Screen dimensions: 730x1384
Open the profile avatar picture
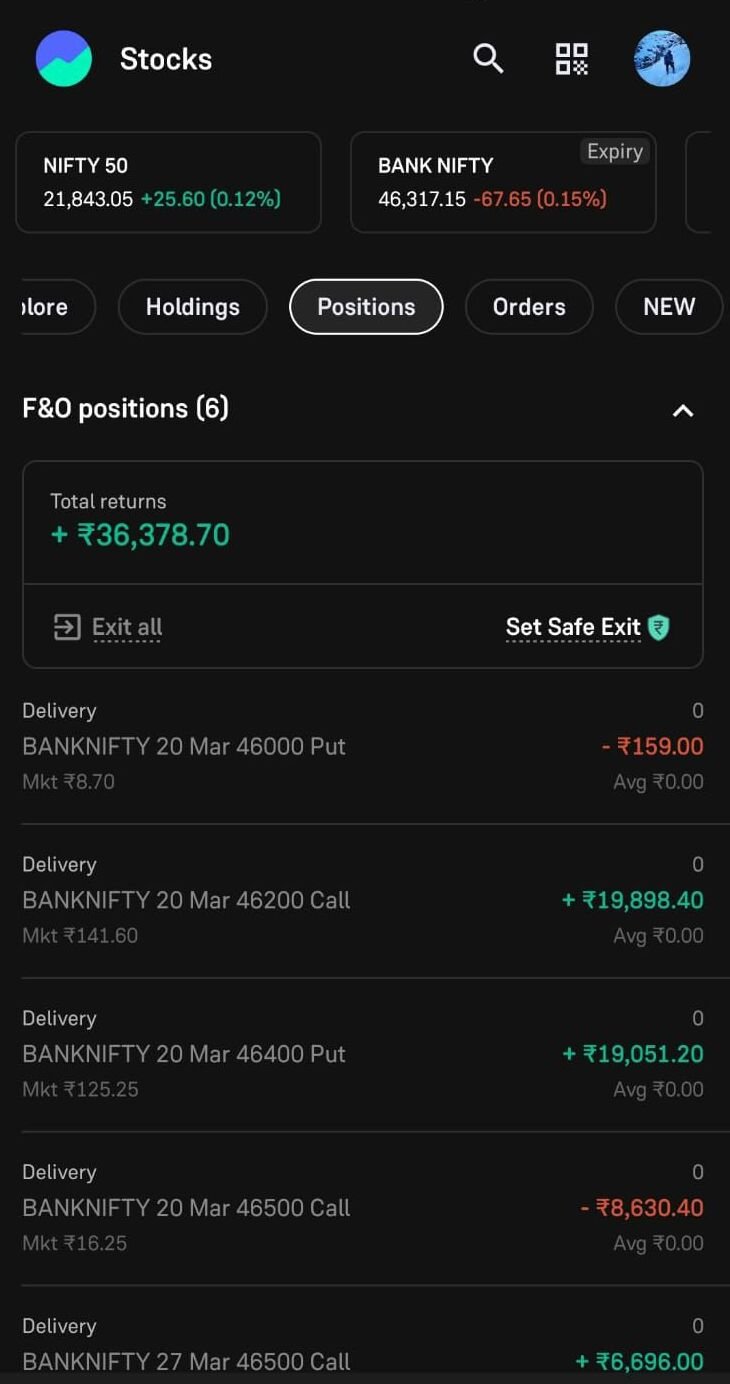(x=662, y=59)
